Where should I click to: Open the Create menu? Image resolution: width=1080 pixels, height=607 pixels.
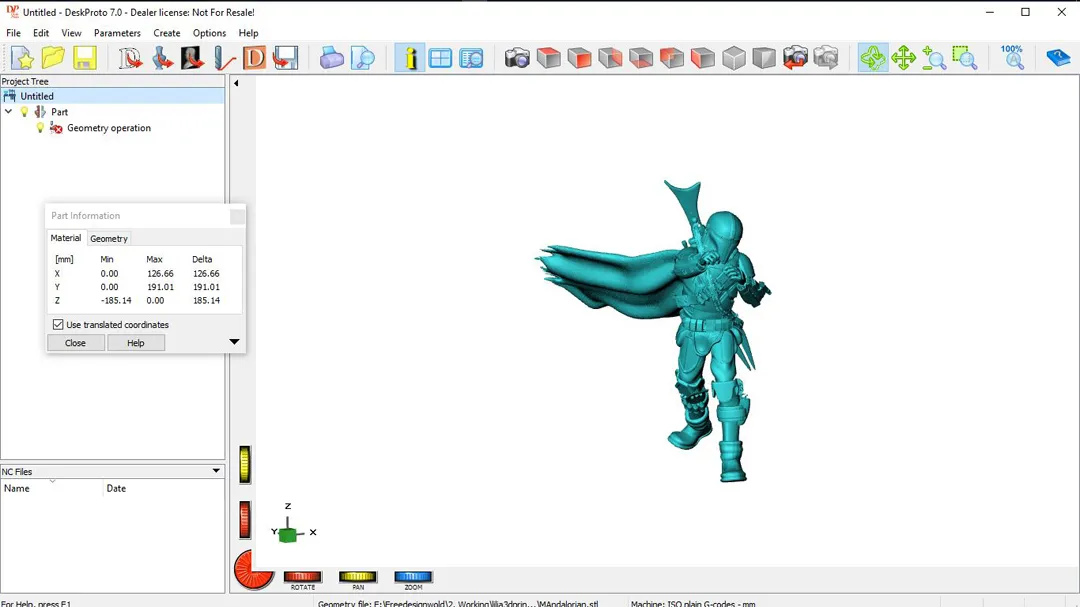[x=167, y=33]
